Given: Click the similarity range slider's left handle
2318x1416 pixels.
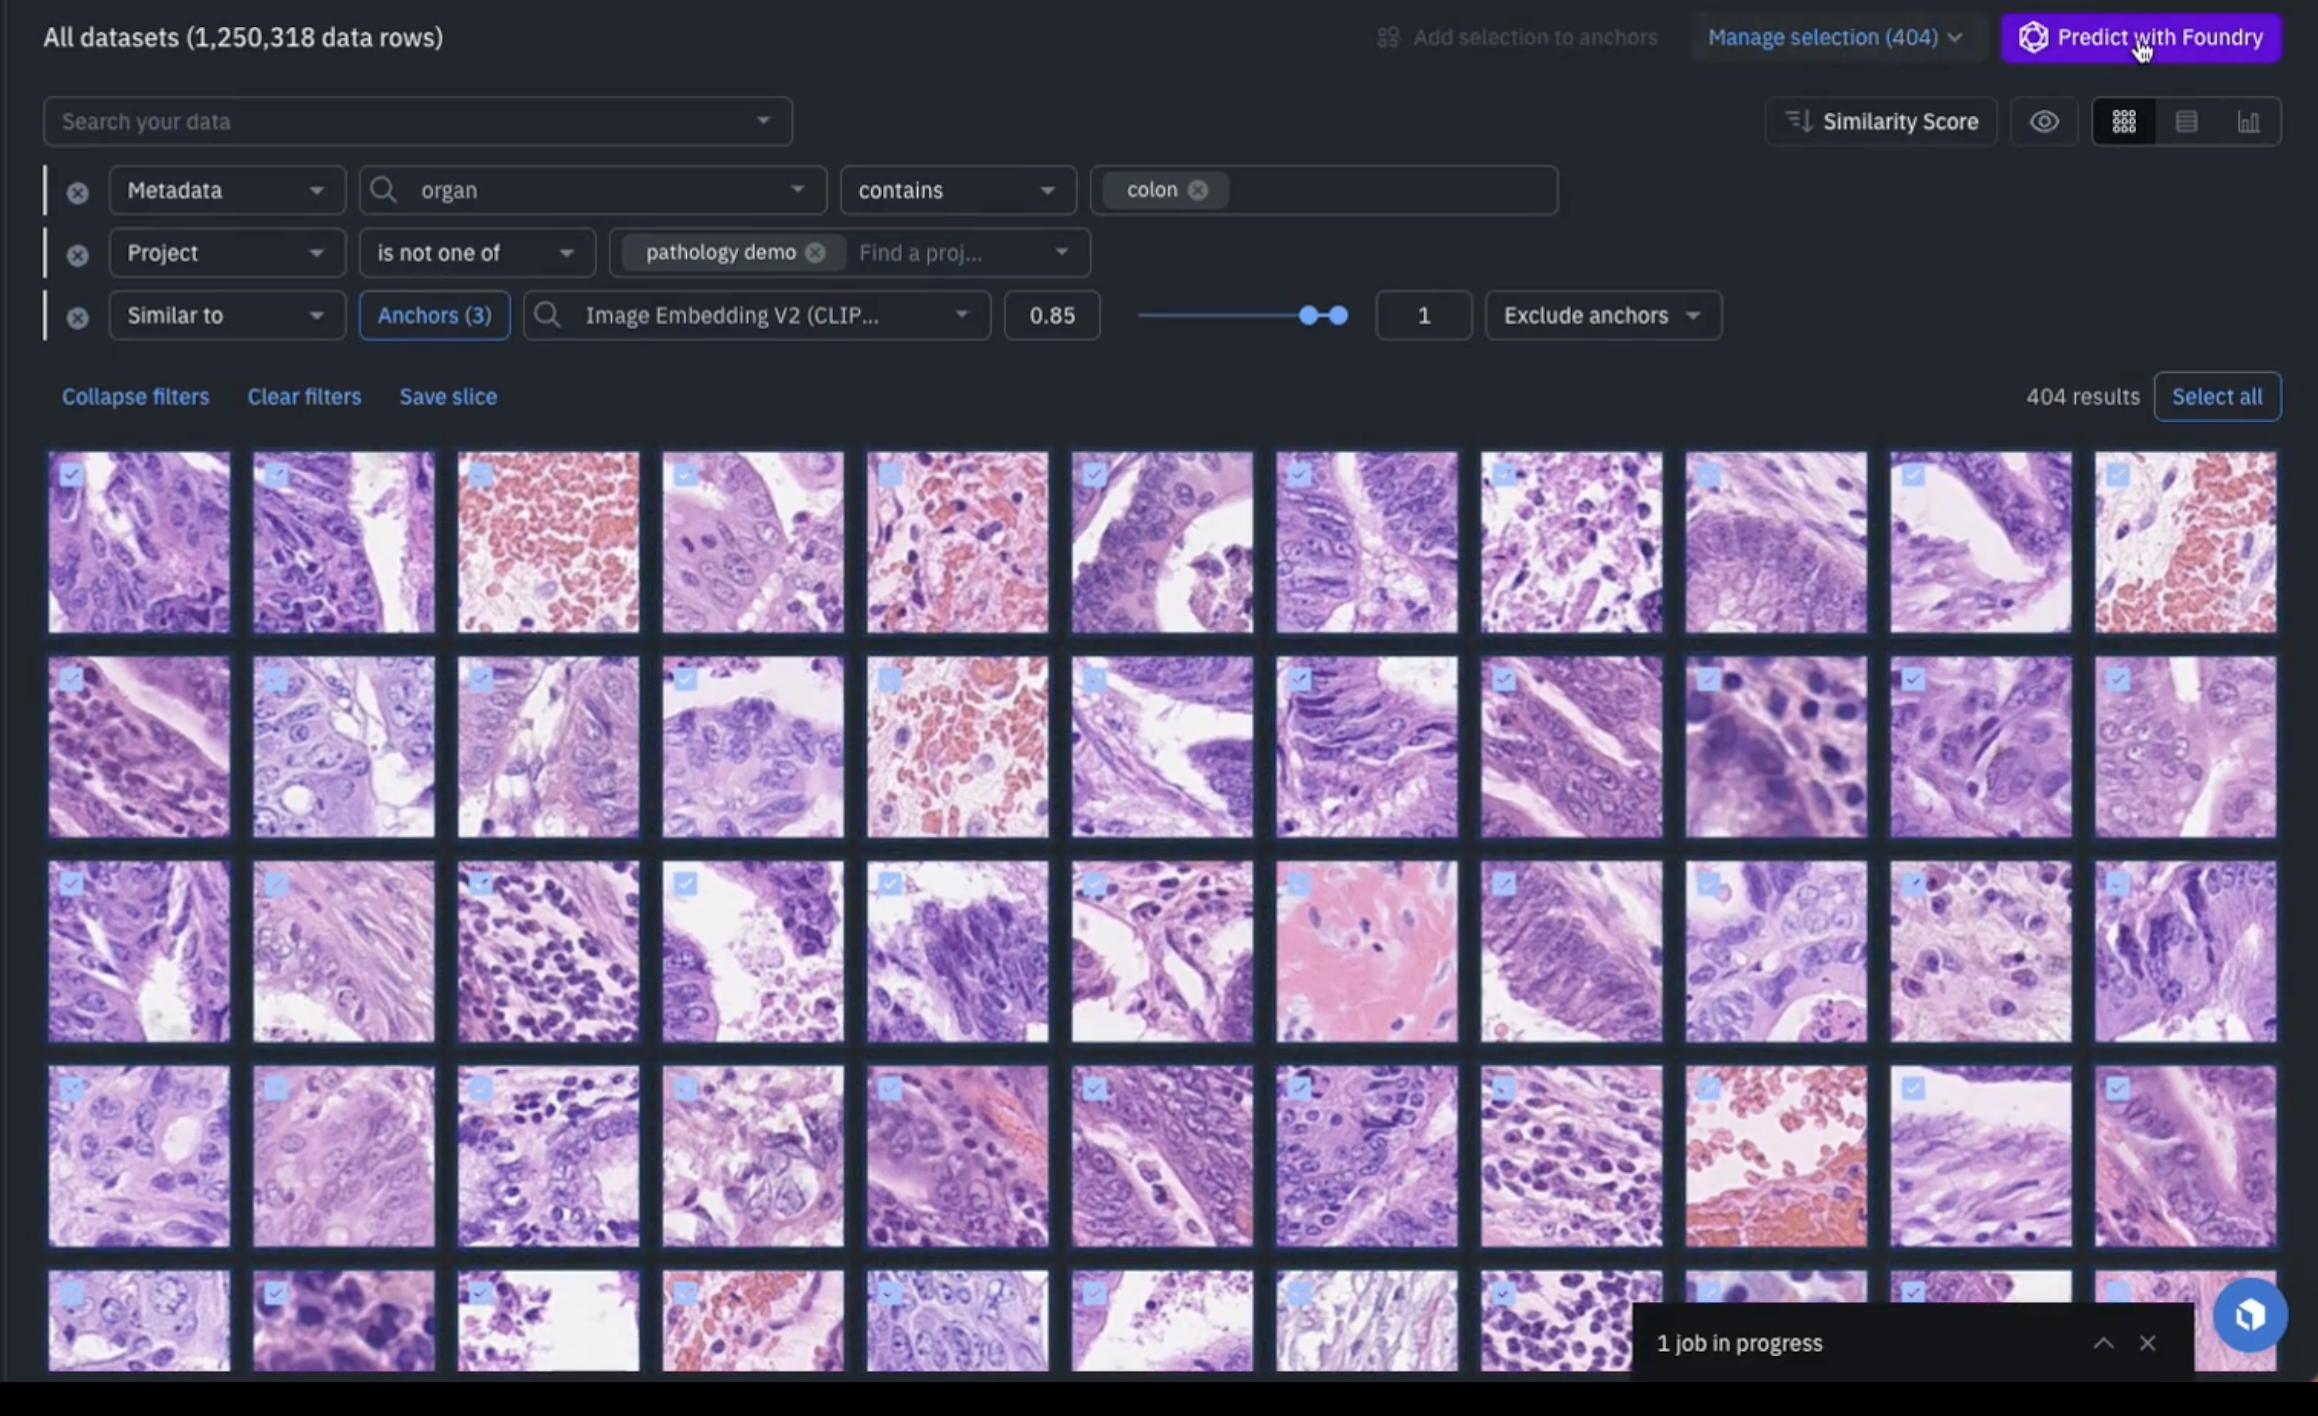Looking at the screenshot, I should (x=1308, y=316).
